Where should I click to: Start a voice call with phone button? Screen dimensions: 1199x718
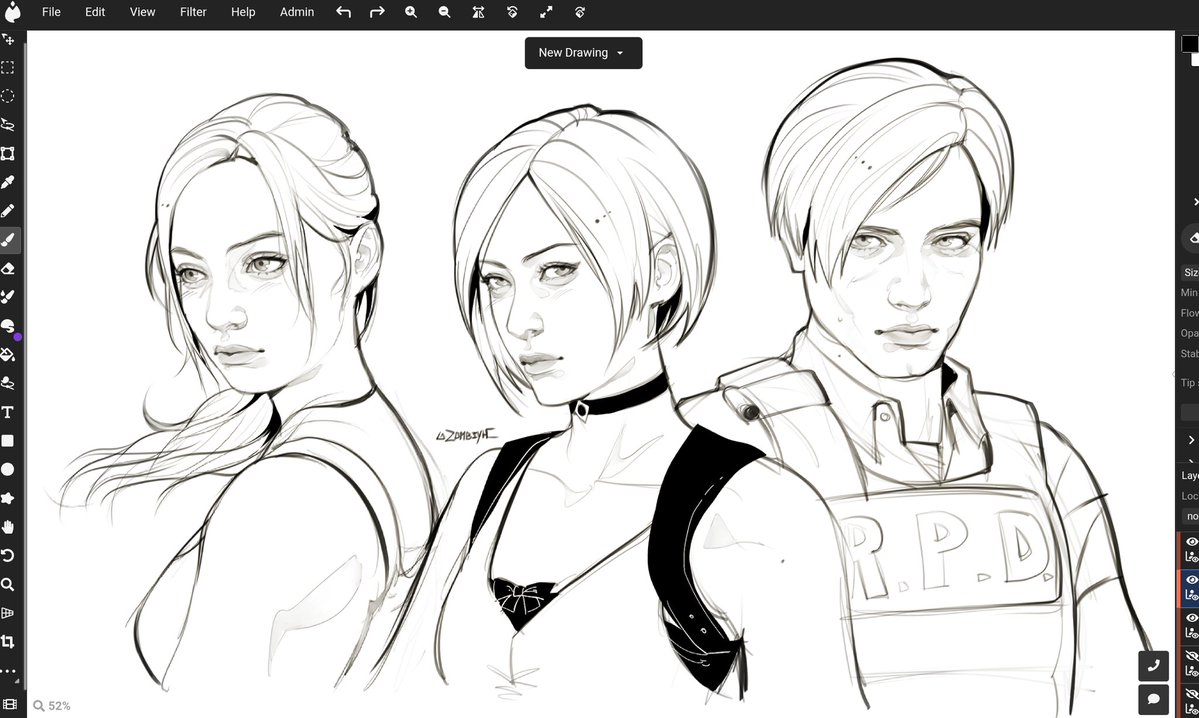tap(1153, 666)
